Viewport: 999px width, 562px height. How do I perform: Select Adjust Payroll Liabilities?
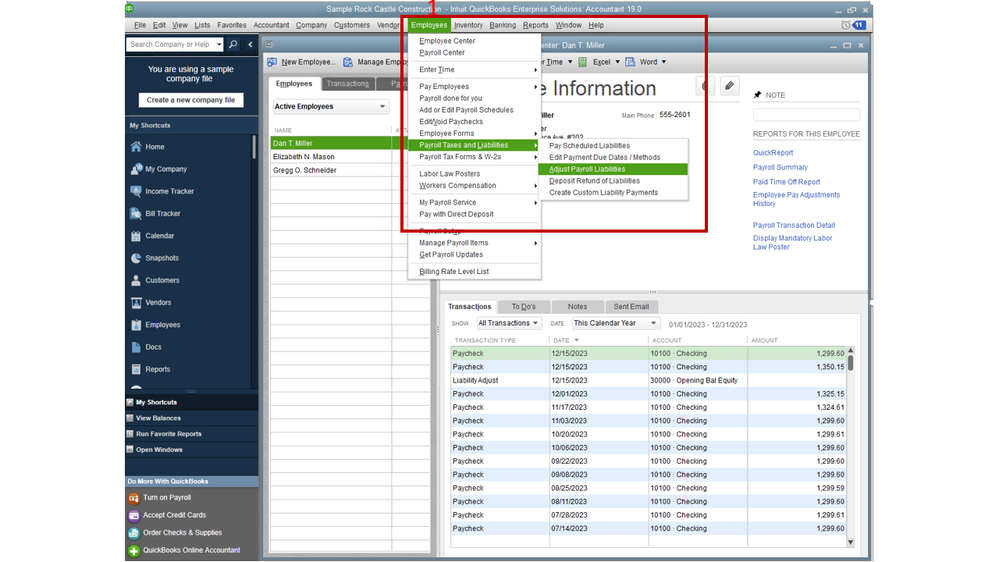coord(613,169)
